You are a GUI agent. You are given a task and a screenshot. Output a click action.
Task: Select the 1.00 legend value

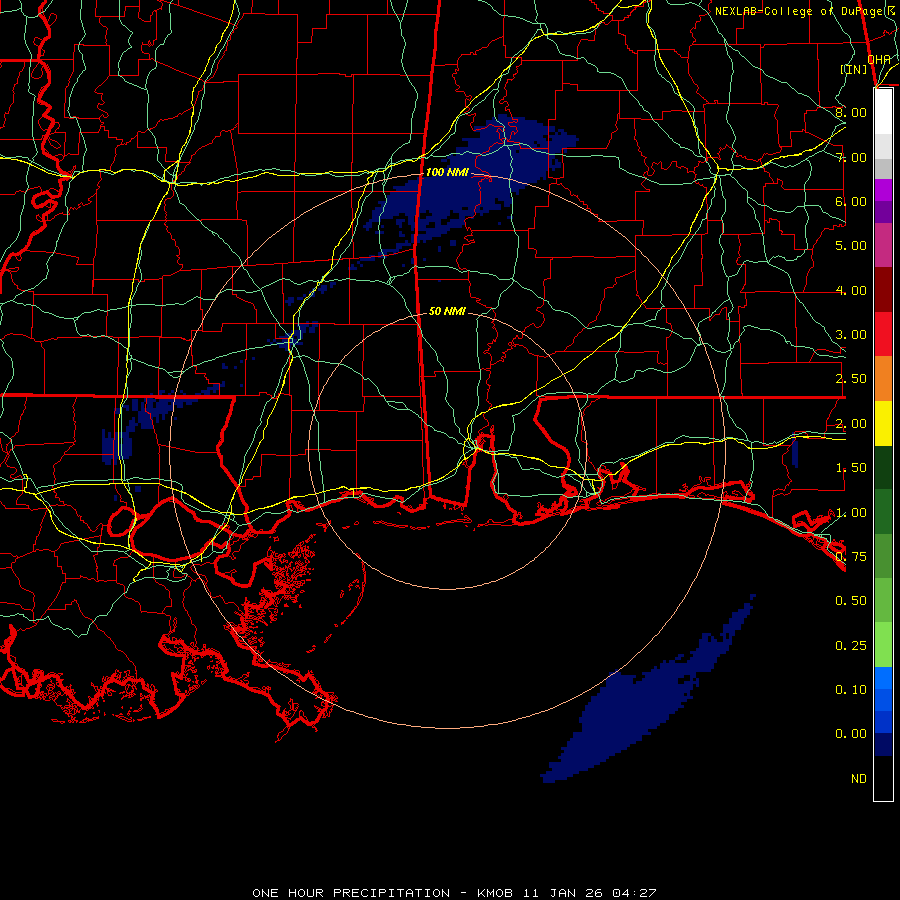point(851,513)
